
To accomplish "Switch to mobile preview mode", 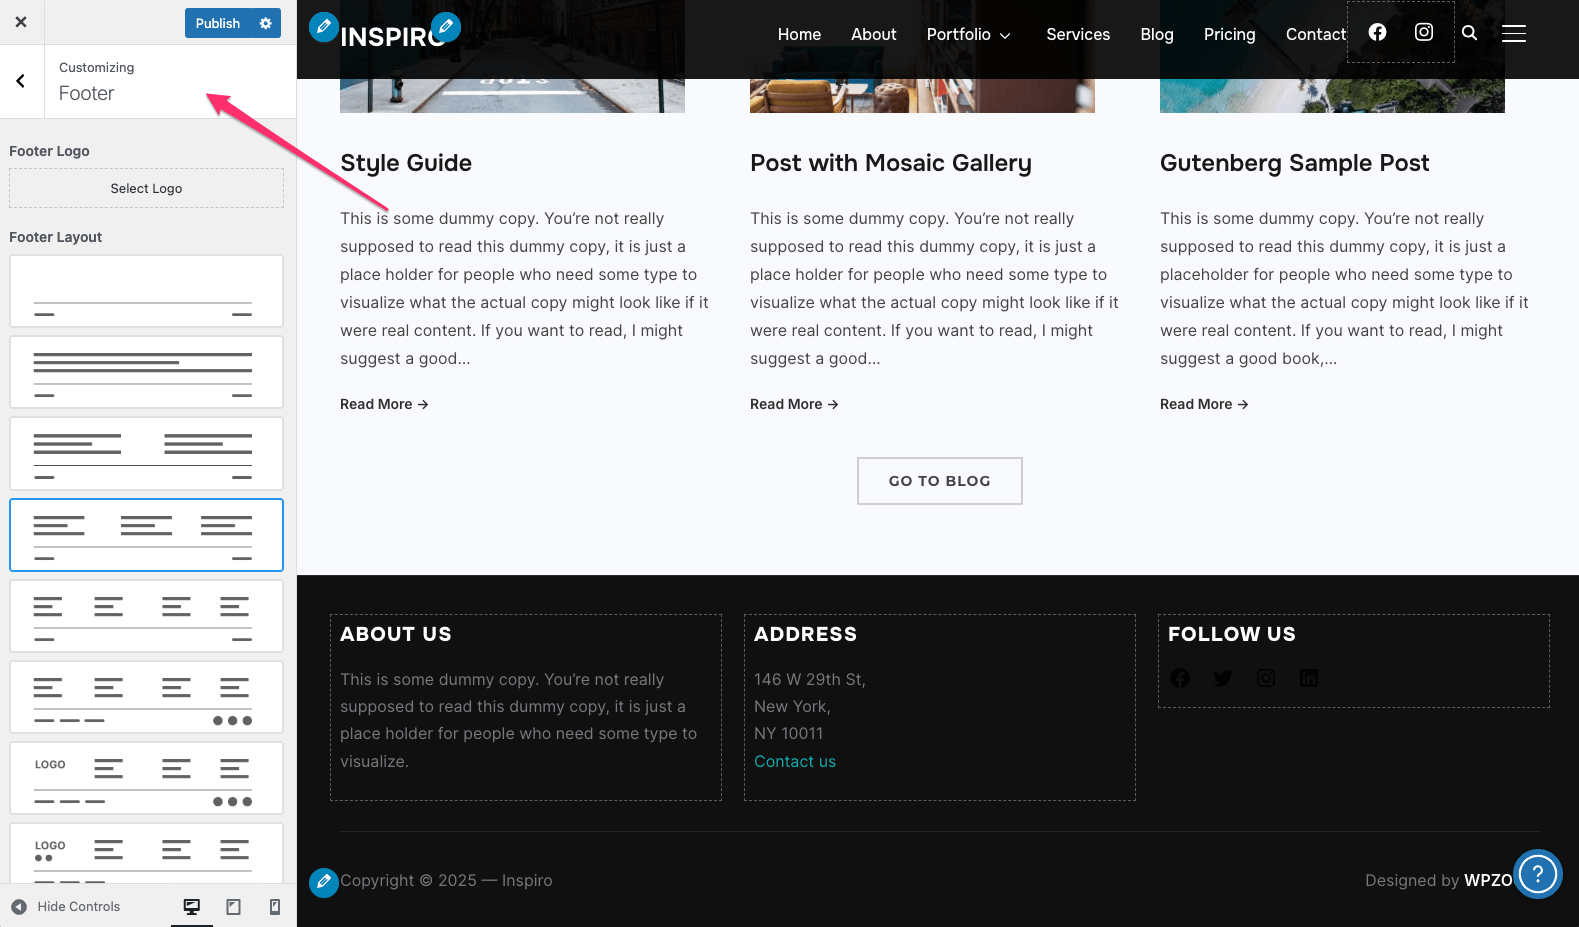I will (x=275, y=906).
